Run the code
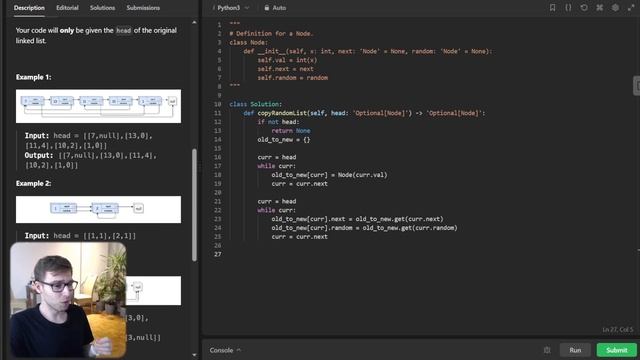 click(575, 350)
